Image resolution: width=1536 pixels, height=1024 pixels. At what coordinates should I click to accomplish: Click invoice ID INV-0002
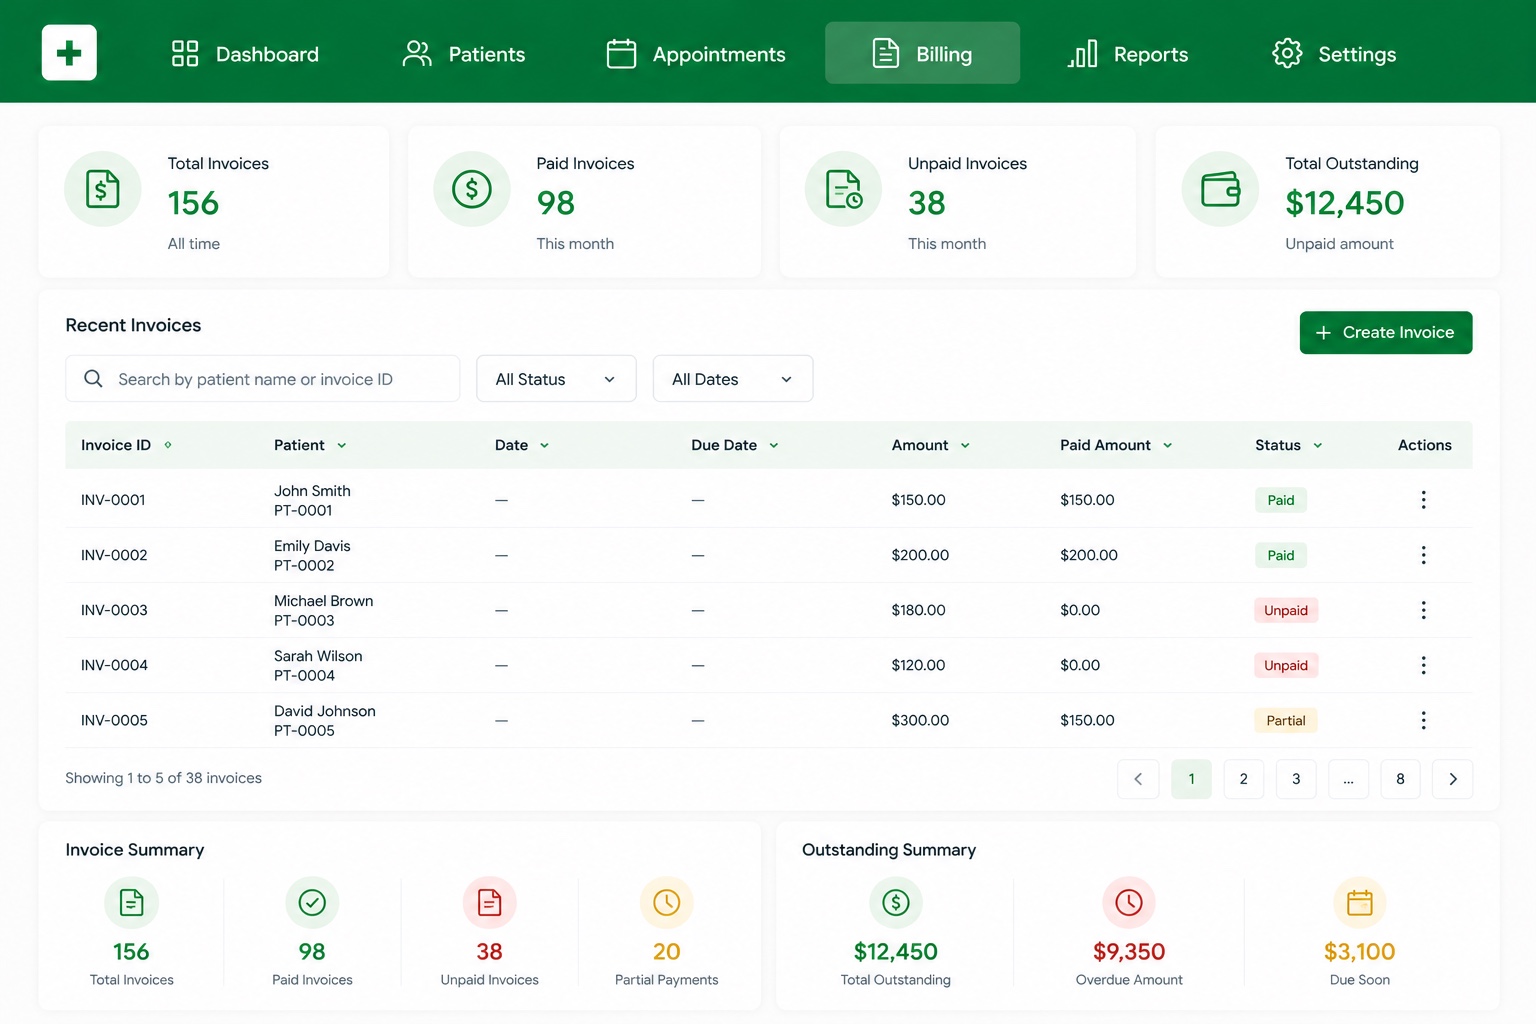114,555
